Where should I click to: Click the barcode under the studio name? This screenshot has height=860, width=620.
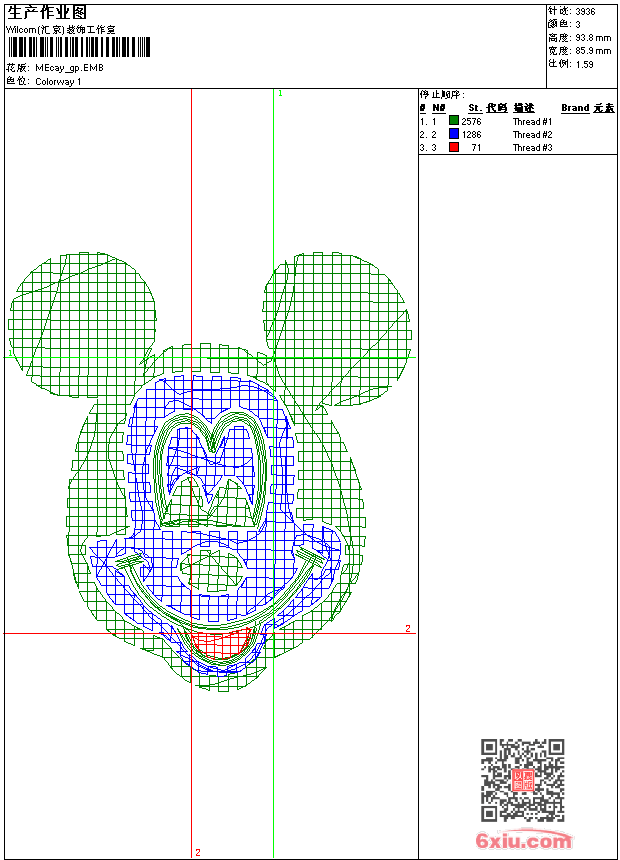click(x=78, y=47)
